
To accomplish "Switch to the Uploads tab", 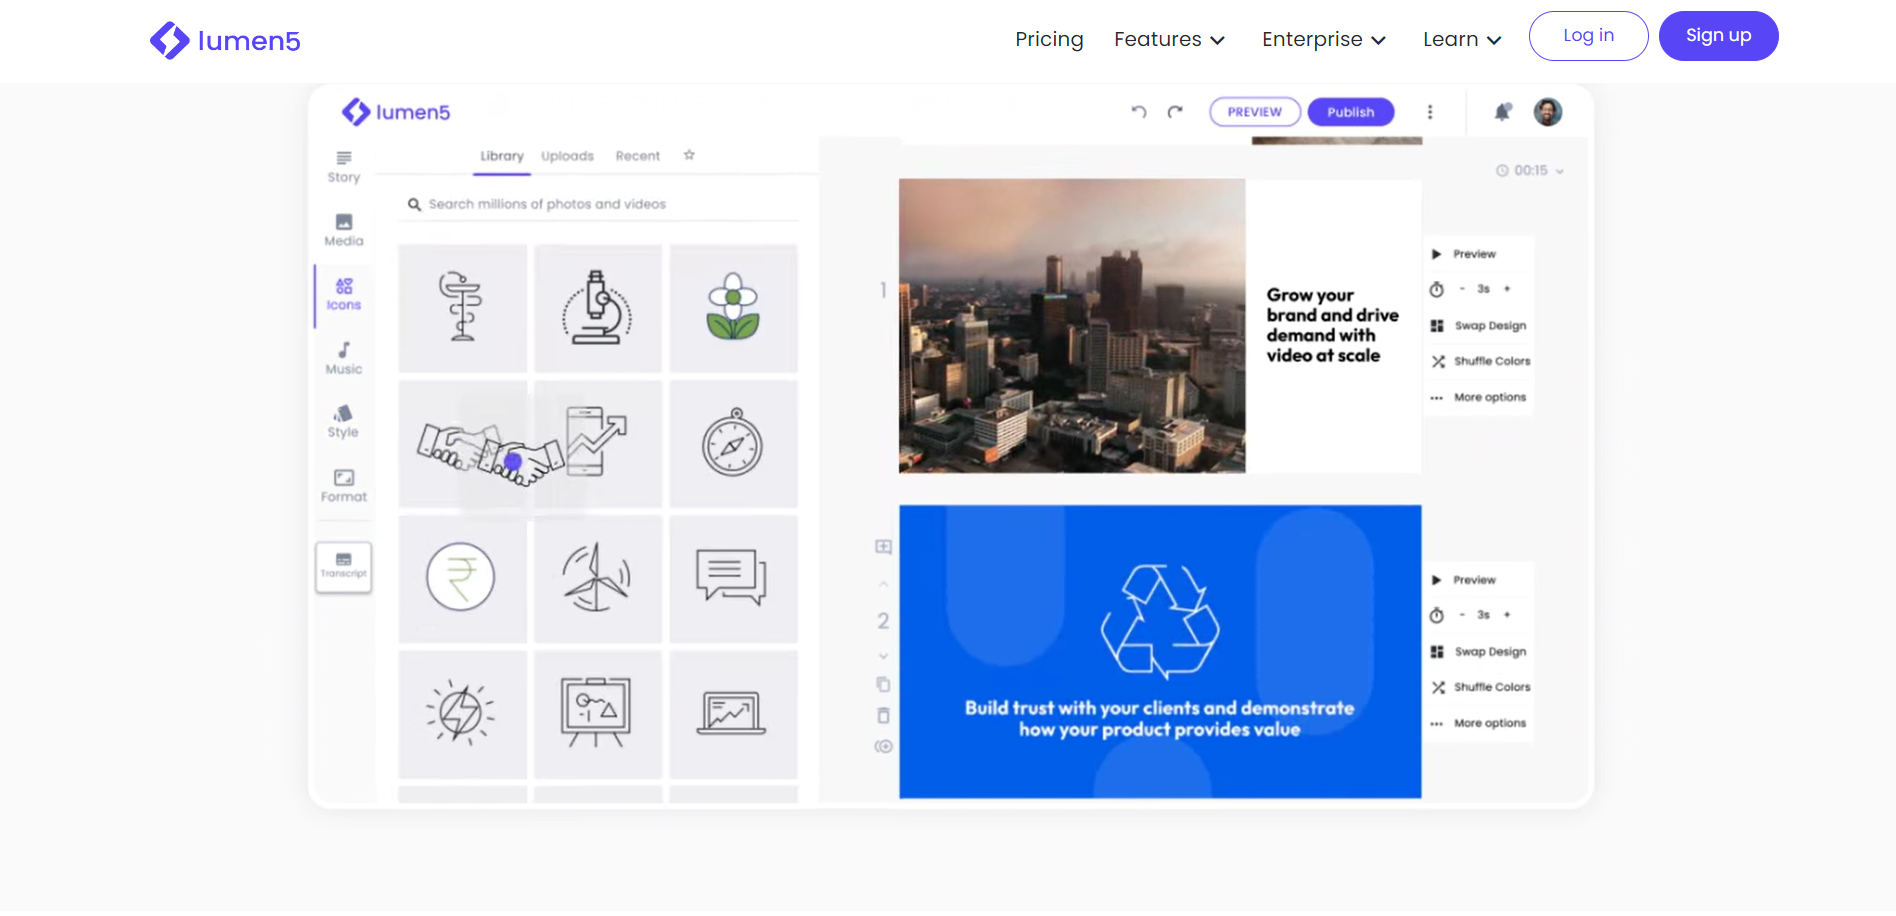I will (x=567, y=156).
